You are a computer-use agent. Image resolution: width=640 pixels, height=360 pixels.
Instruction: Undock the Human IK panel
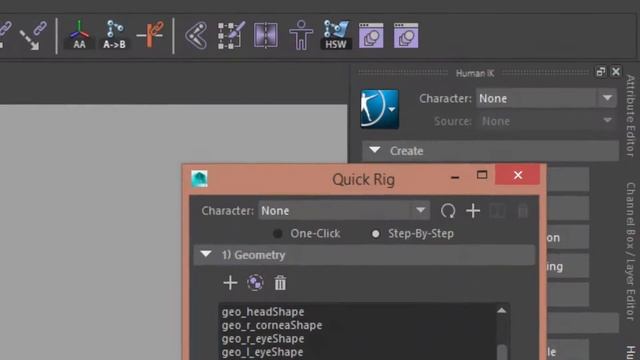click(x=600, y=72)
